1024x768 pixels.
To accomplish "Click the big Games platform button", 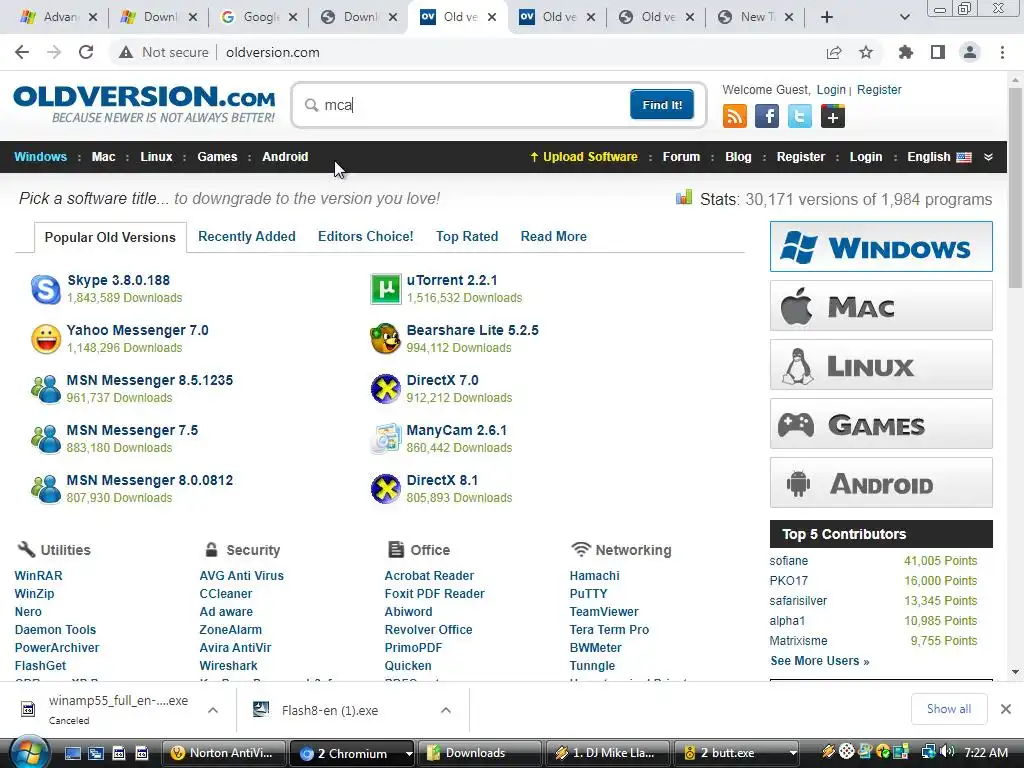I will click(x=881, y=424).
